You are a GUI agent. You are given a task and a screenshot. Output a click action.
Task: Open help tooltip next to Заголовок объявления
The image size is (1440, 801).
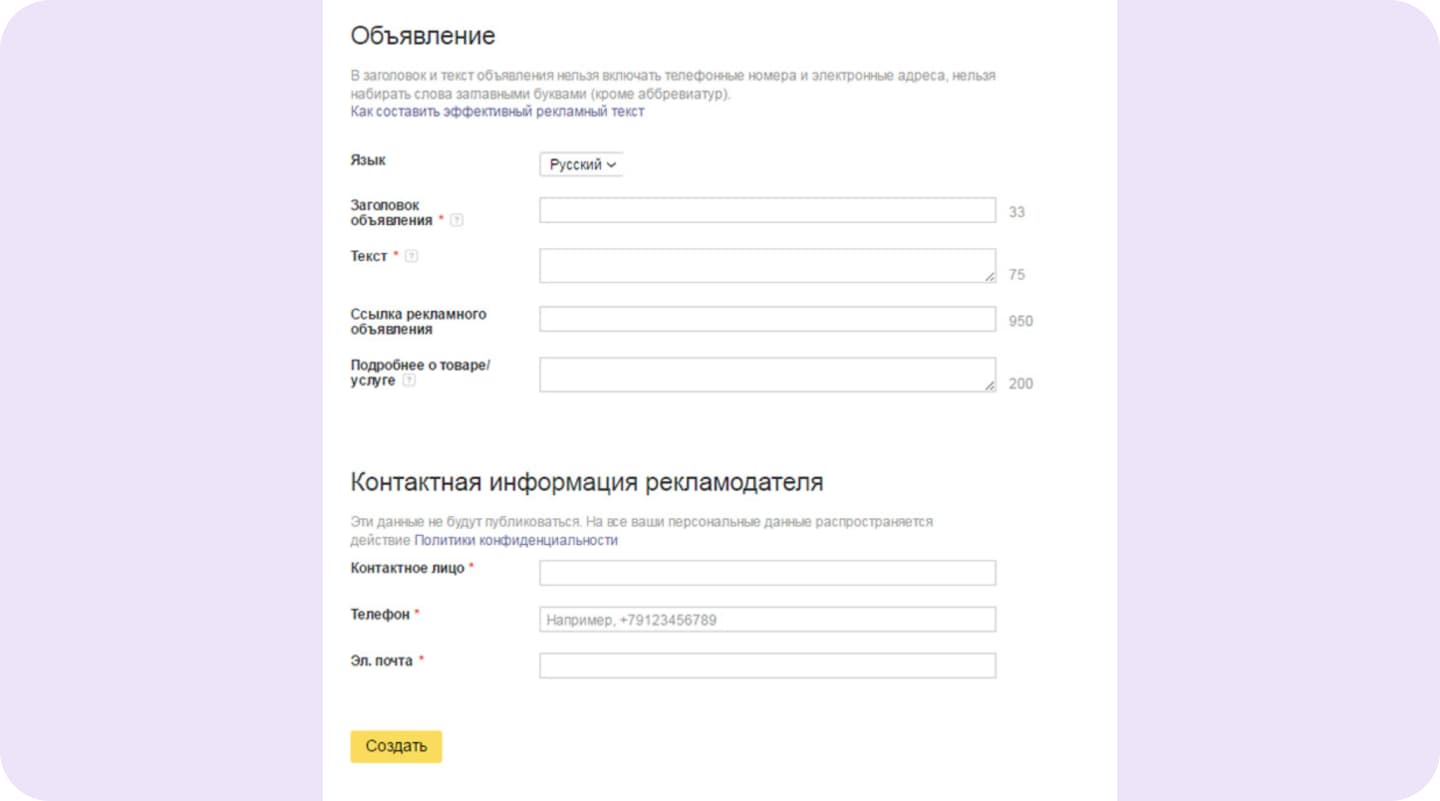pos(457,220)
